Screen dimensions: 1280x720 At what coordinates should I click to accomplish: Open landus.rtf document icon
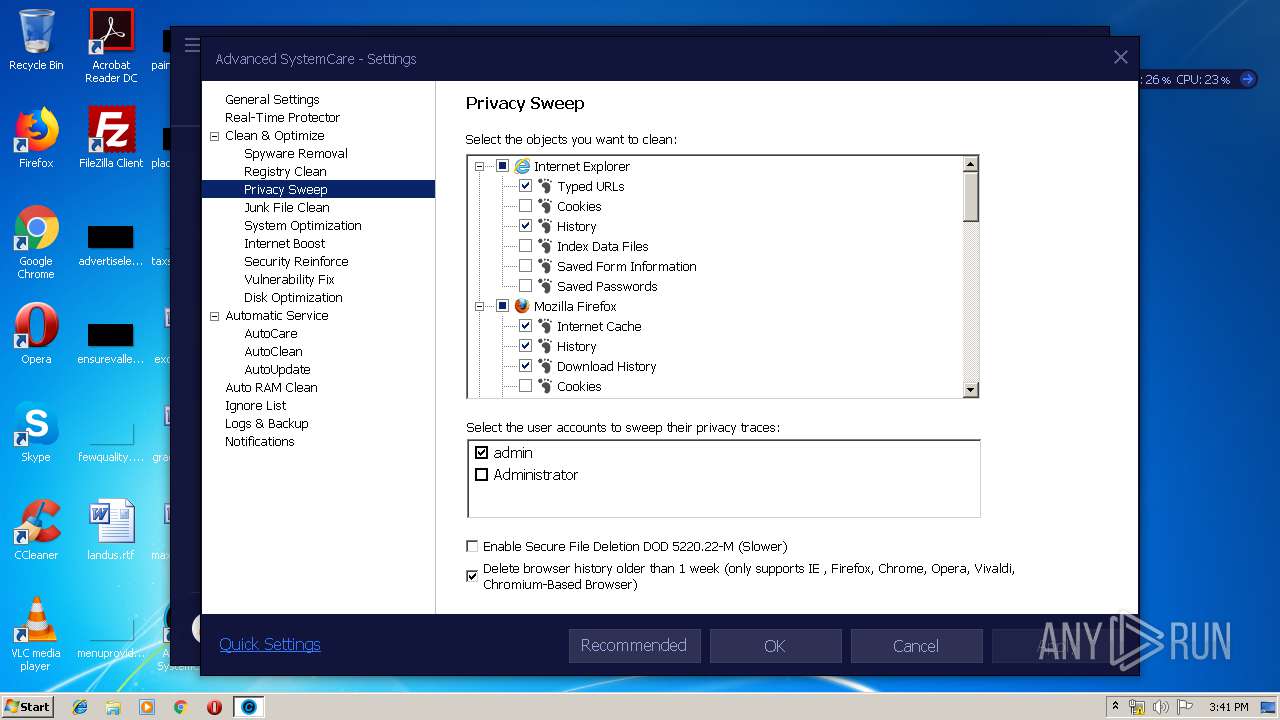click(111, 530)
